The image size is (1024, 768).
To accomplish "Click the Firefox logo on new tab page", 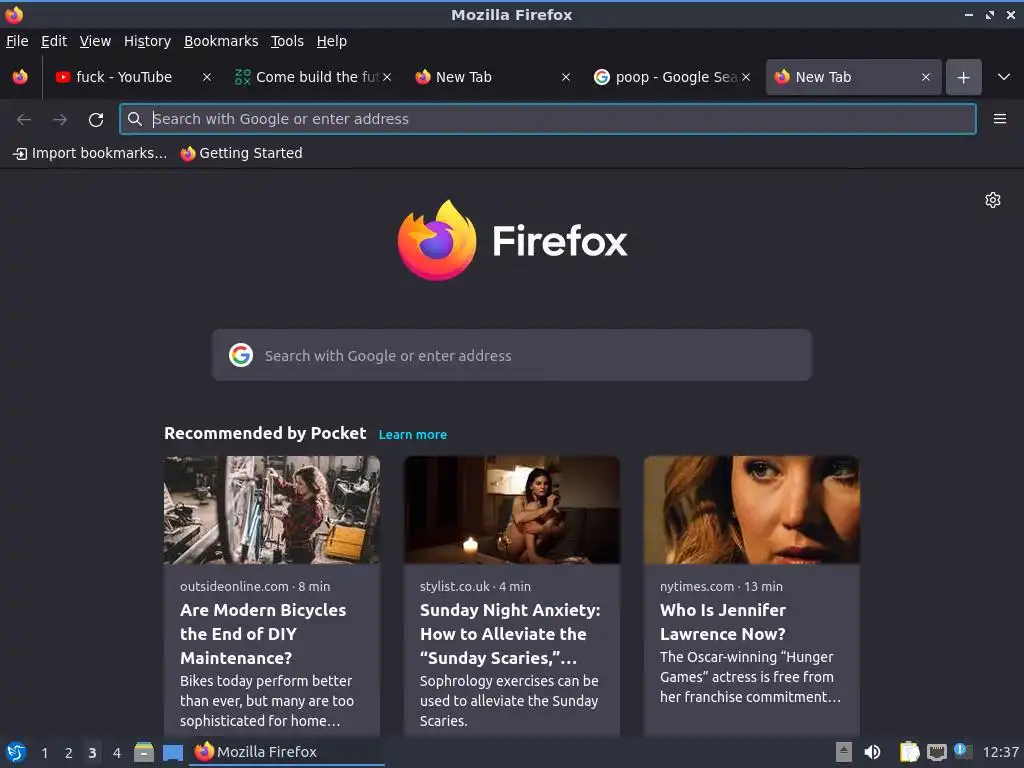I will [x=511, y=241].
